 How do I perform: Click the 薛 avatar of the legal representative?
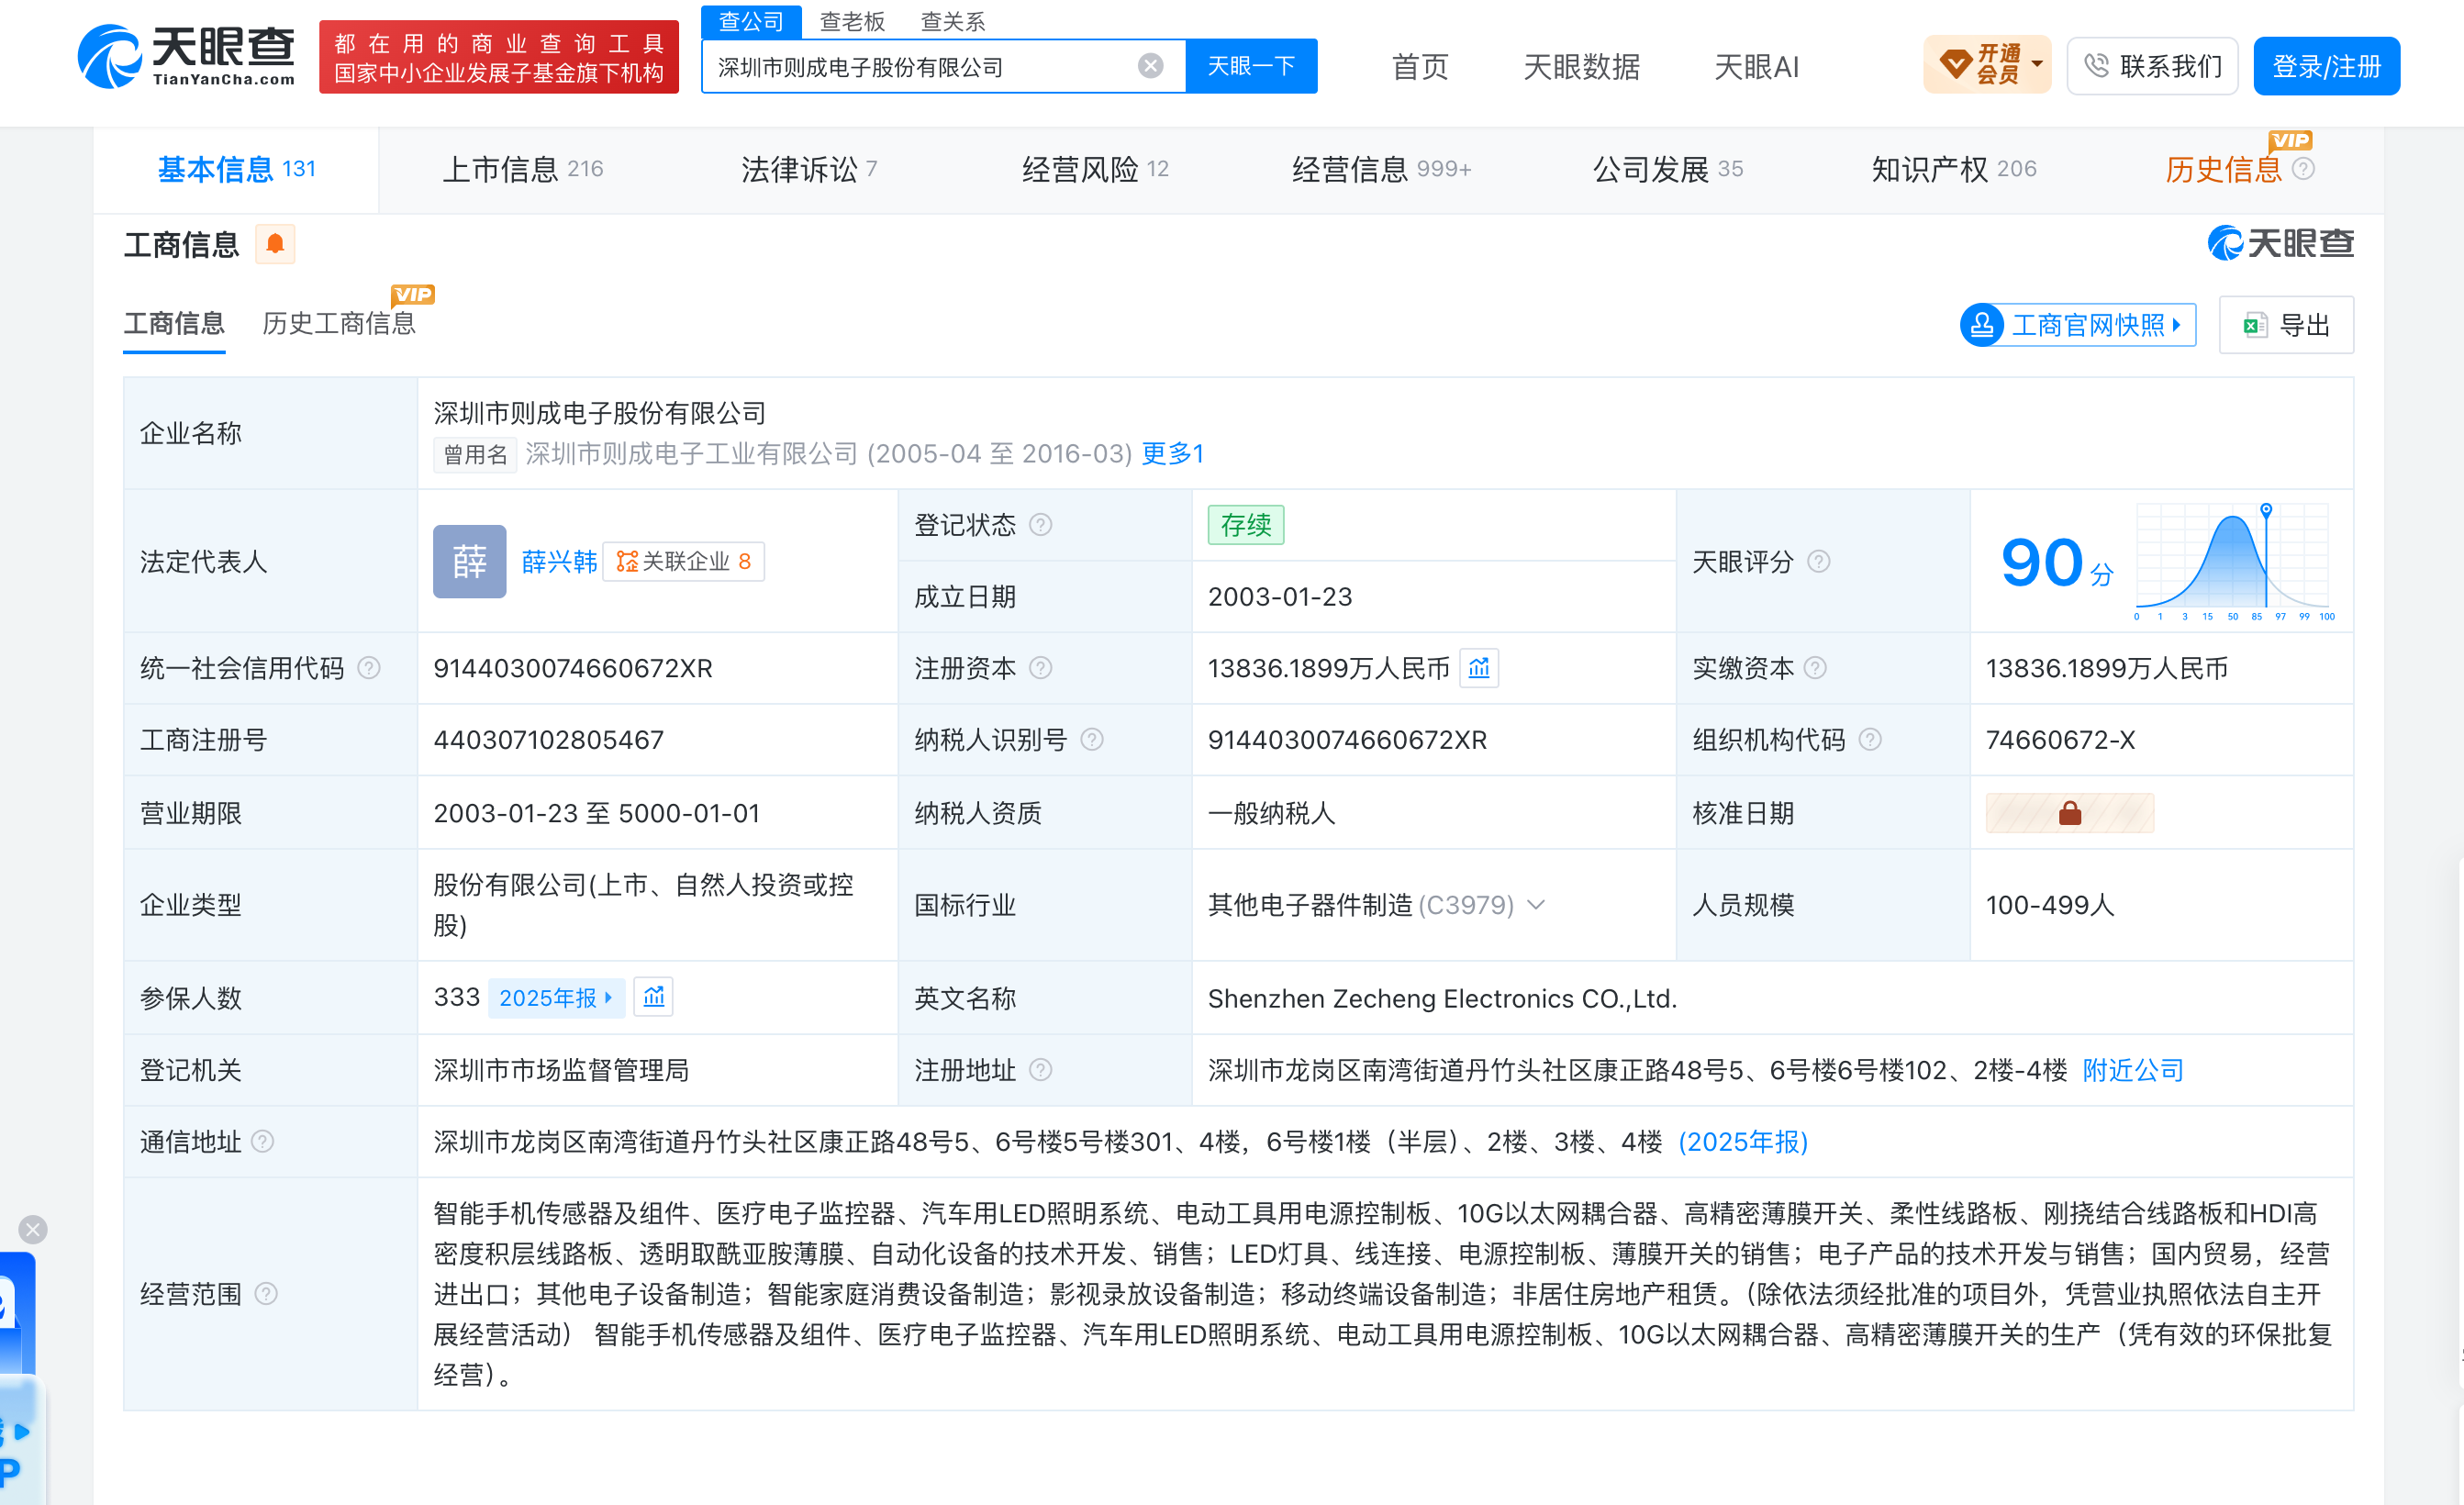point(469,562)
